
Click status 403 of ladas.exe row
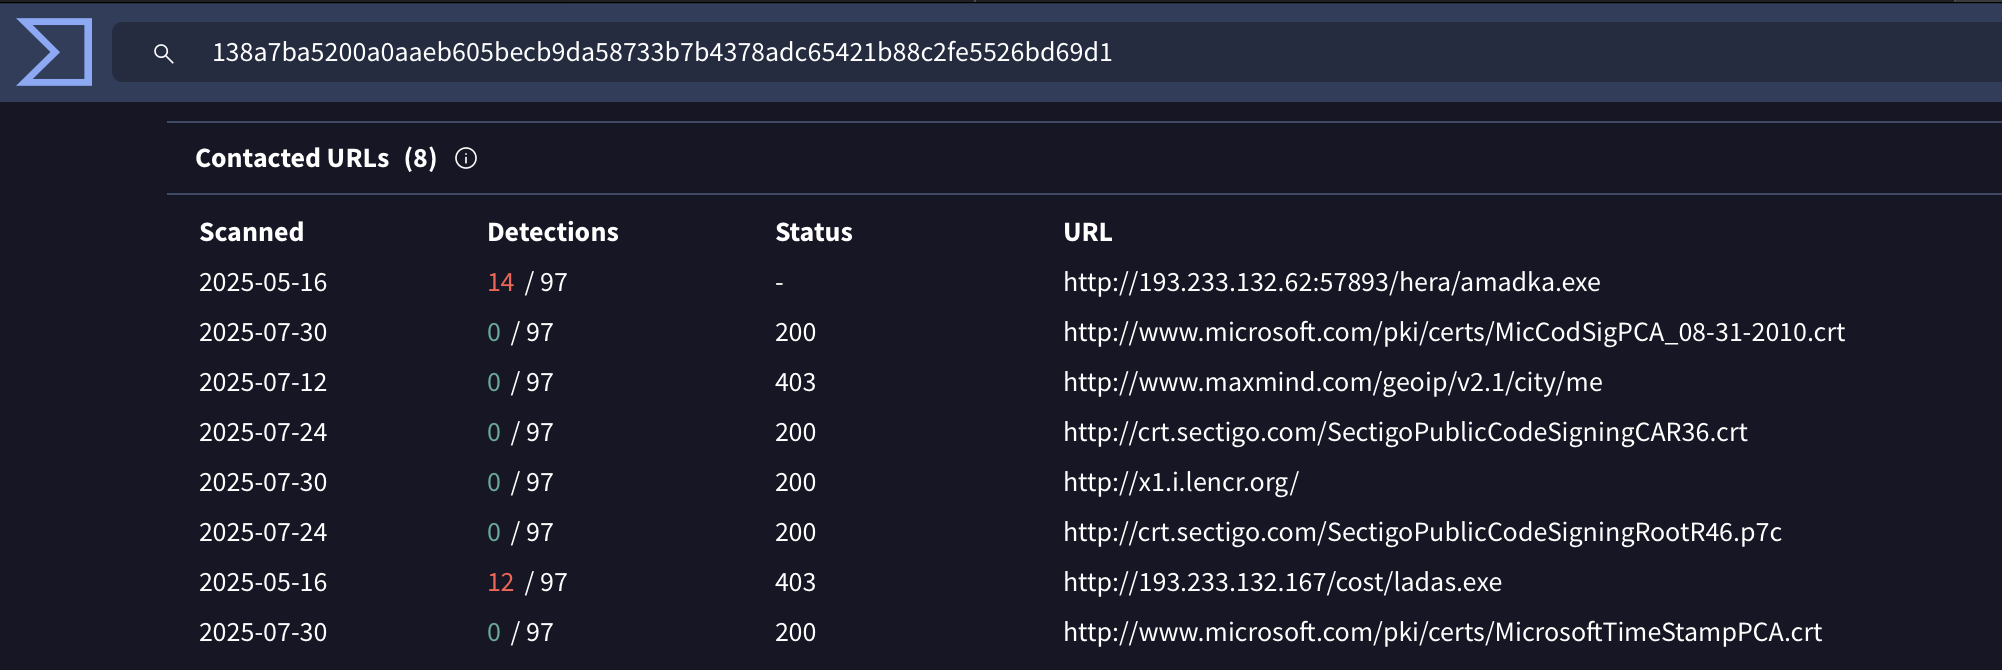tap(795, 582)
